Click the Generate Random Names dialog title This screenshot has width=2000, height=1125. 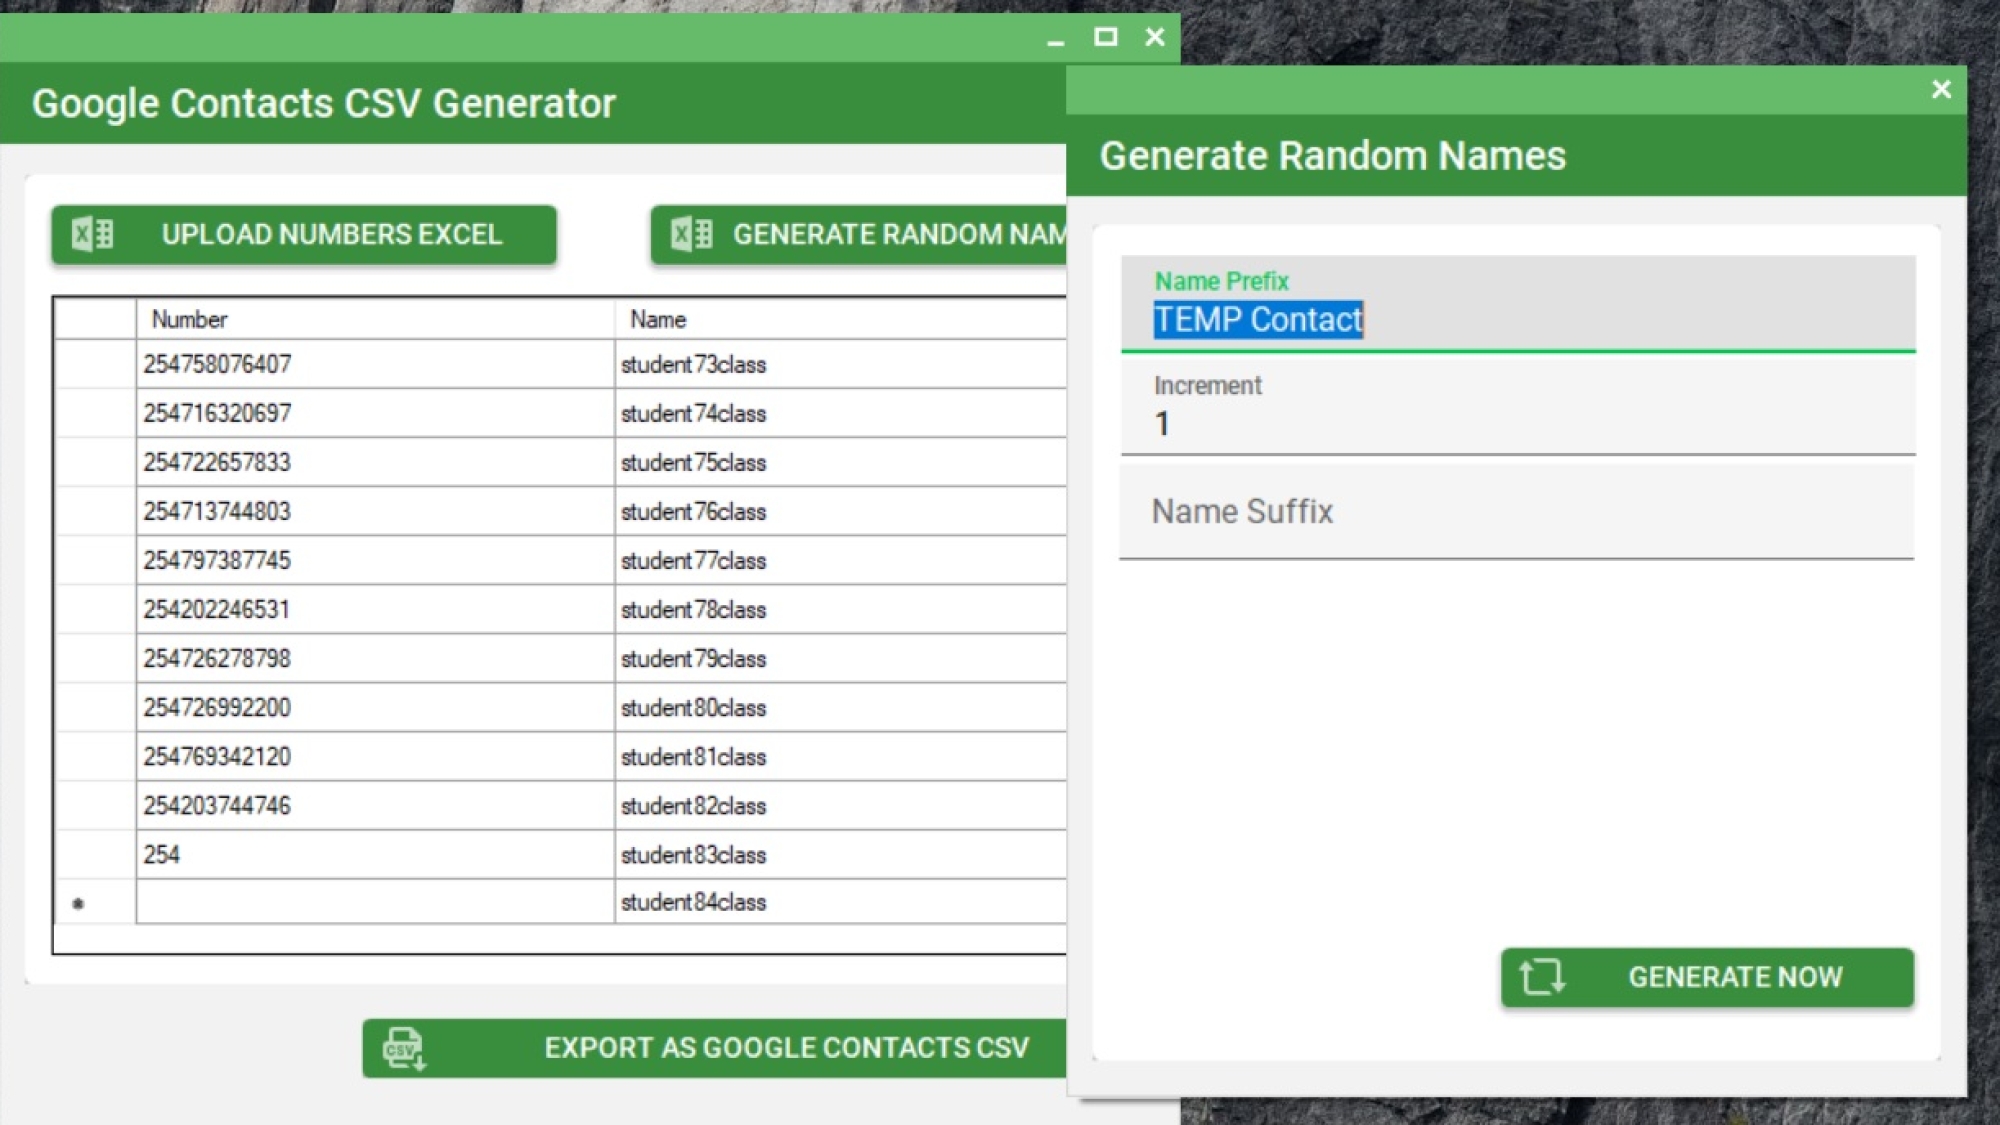pos(1332,156)
